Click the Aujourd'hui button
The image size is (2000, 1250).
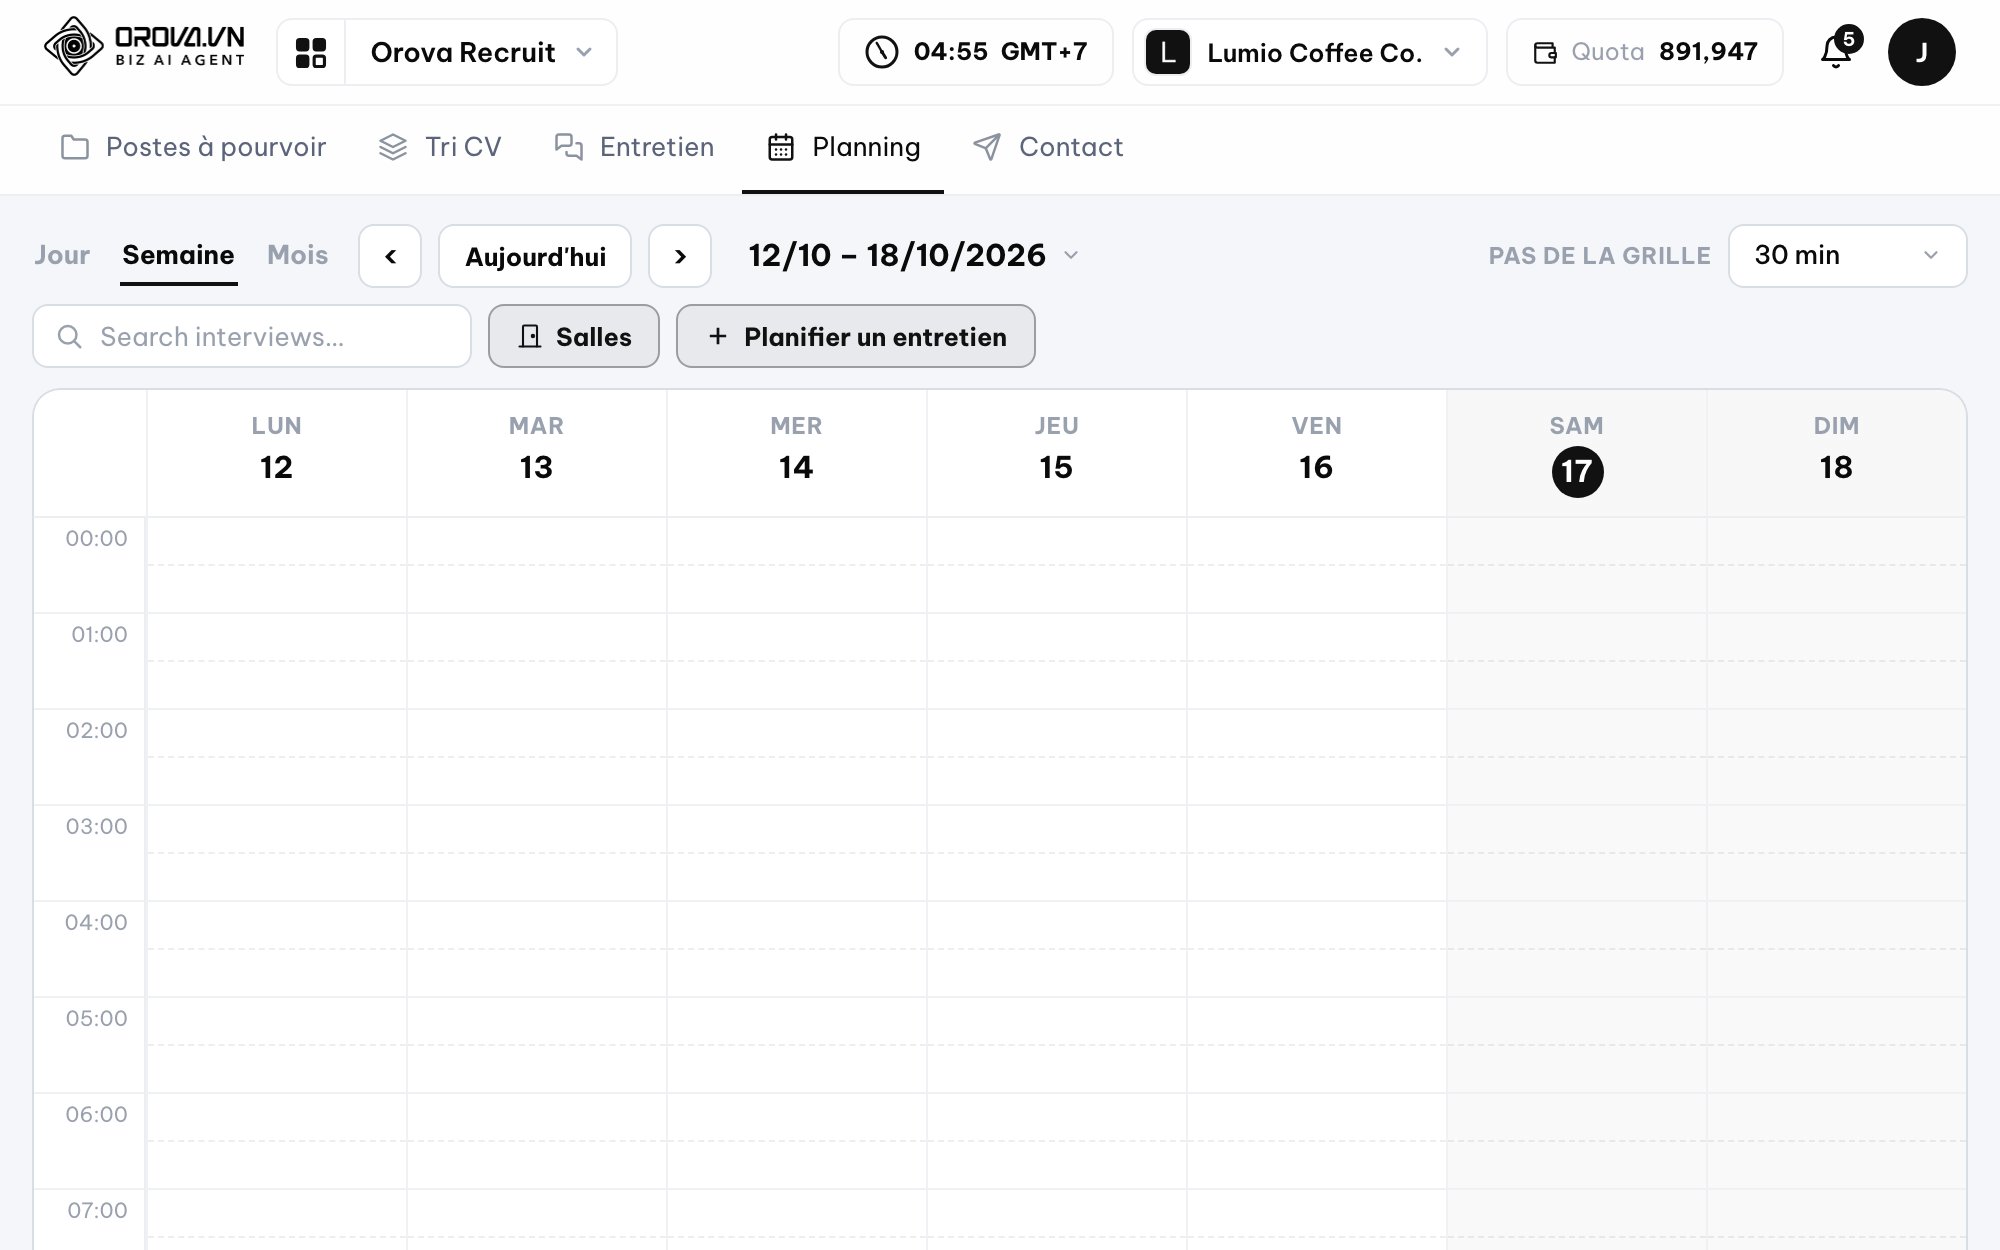pos(535,256)
